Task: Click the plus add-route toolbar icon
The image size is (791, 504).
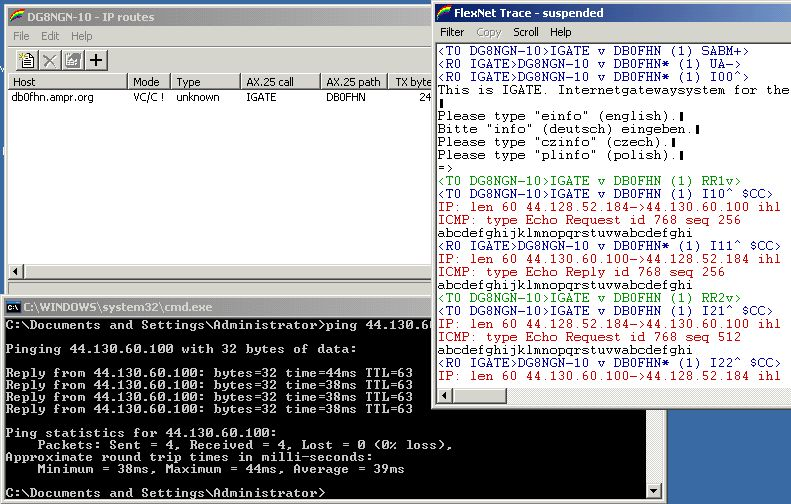Action: (96, 60)
